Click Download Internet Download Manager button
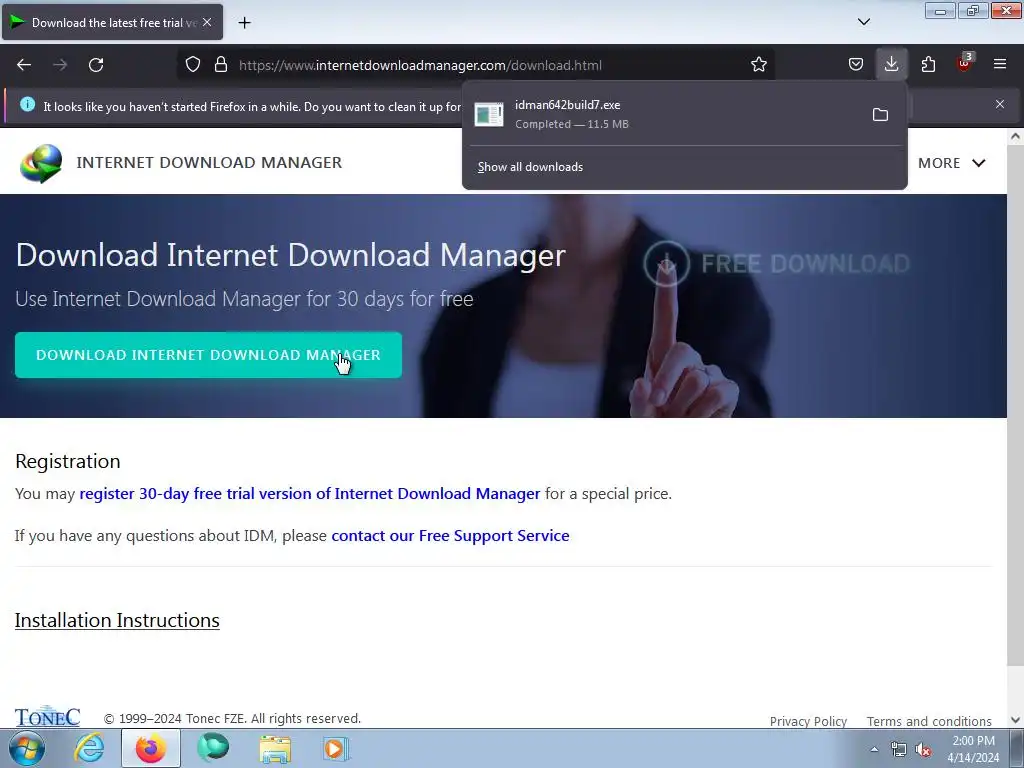Image resolution: width=1024 pixels, height=768 pixels. tap(208, 355)
